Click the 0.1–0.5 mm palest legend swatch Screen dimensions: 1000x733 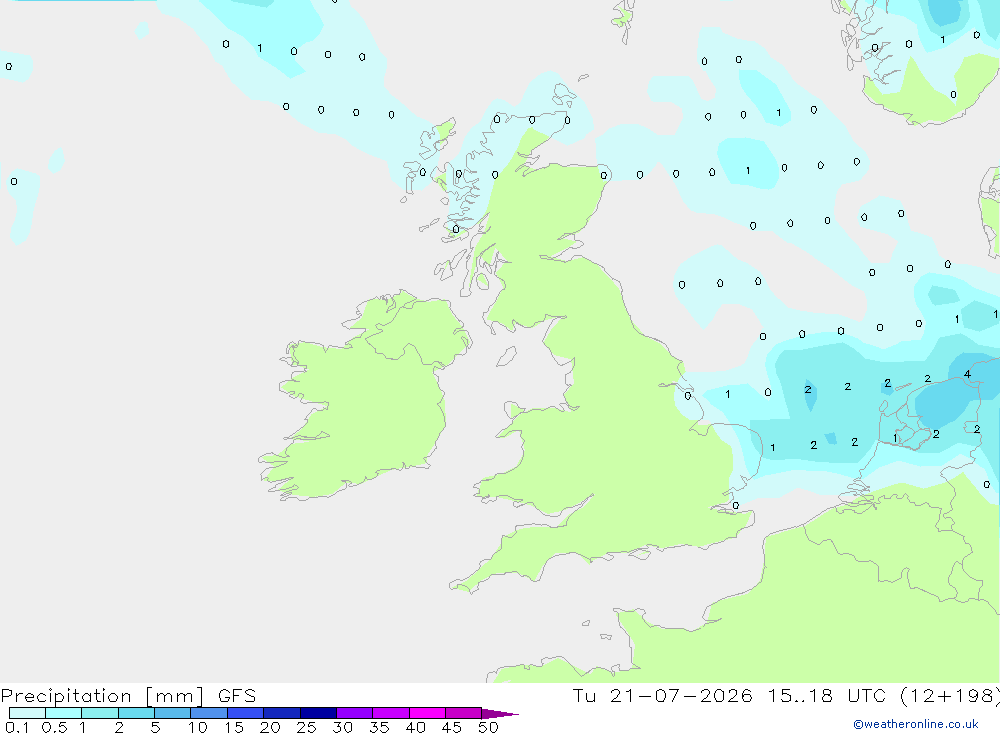coord(27,713)
